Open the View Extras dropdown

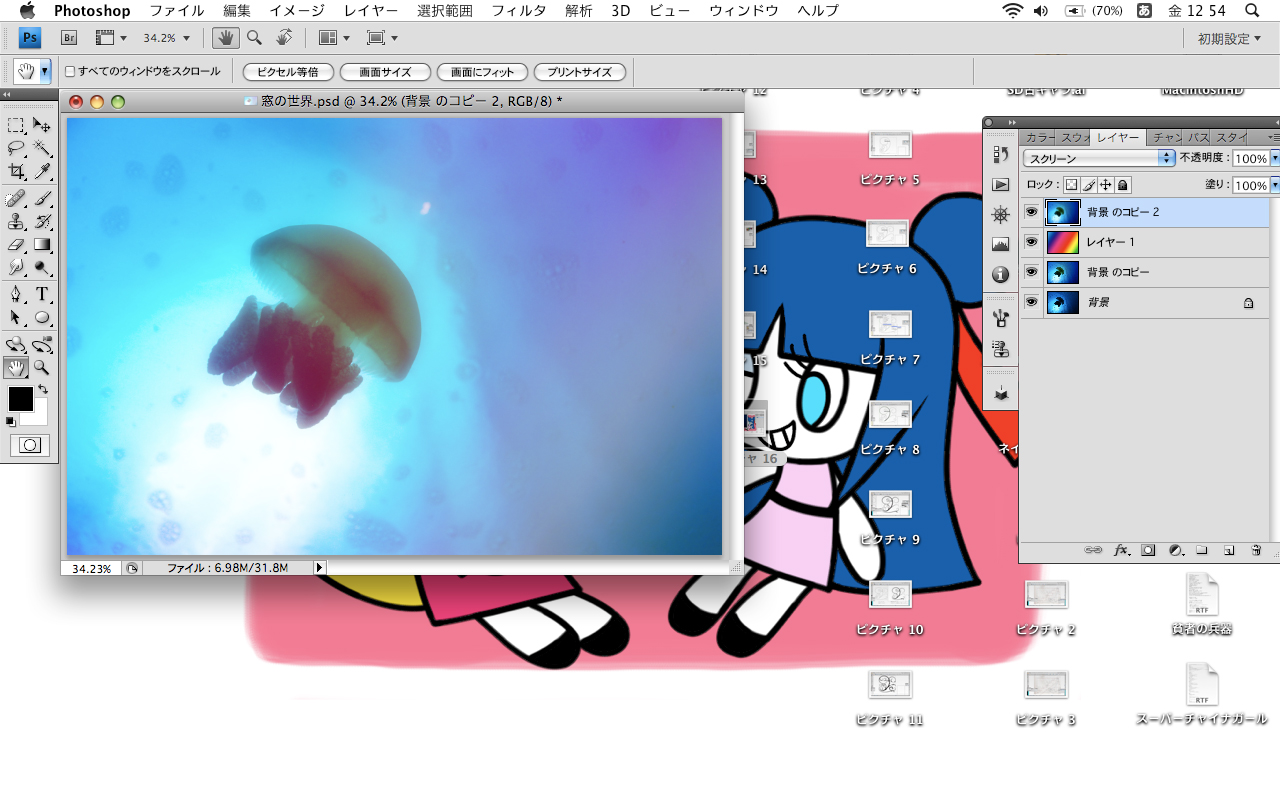click(111, 38)
